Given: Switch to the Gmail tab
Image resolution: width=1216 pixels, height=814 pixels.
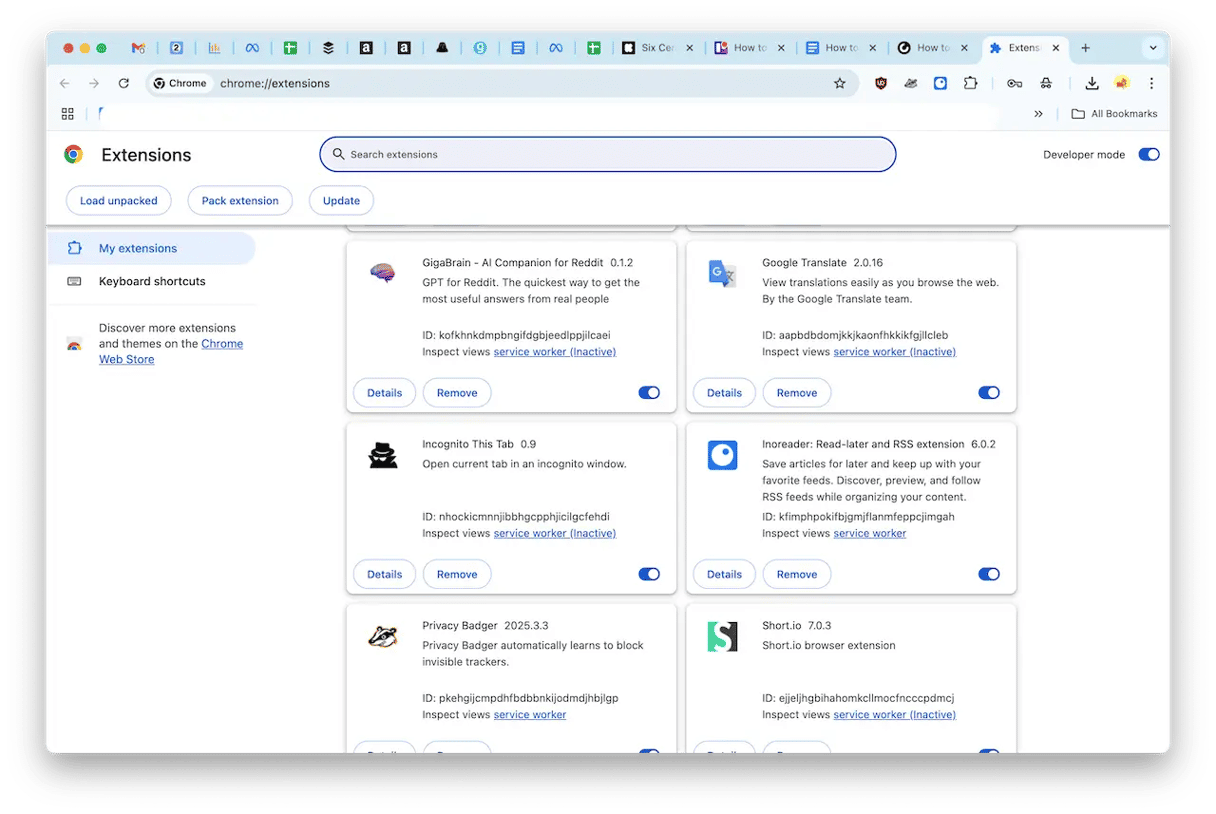Looking at the screenshot, I should pyautogui.click(x=139, y=48).
